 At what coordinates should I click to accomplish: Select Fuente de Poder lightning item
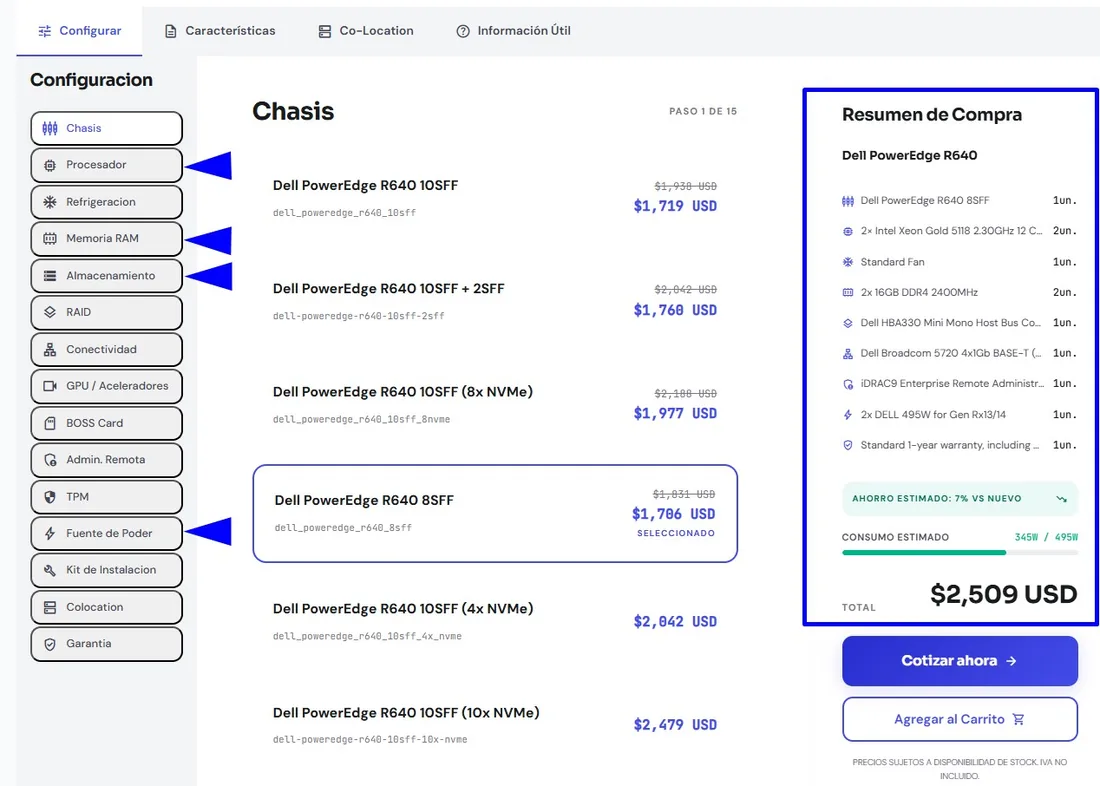107,533
